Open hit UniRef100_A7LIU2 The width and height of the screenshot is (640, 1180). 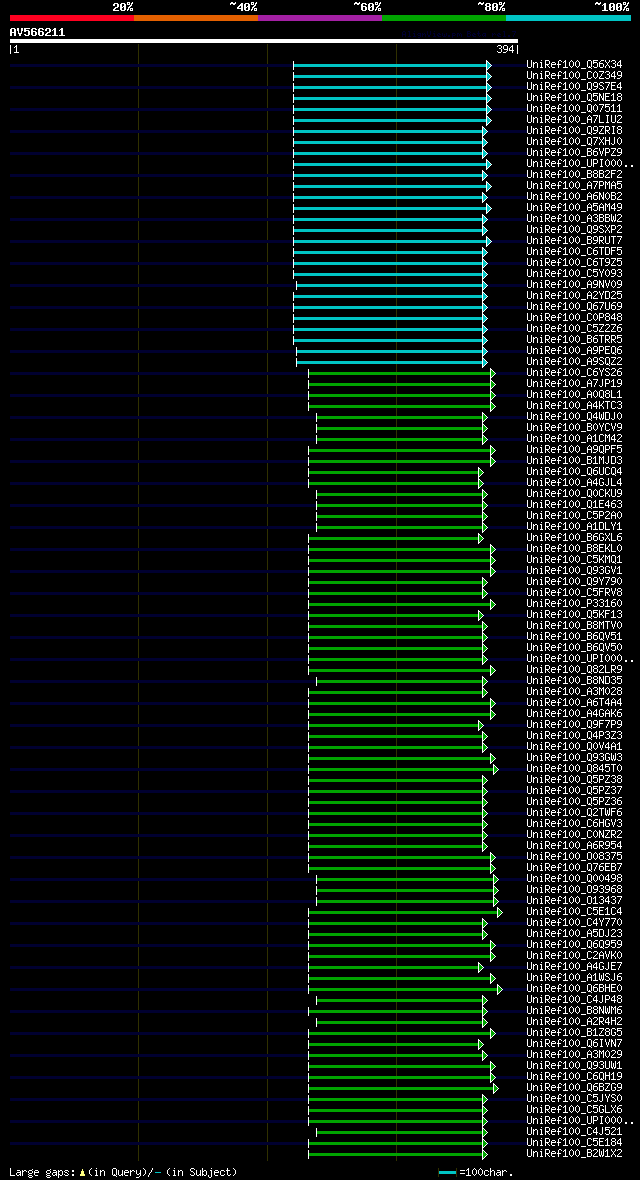click(574, 120)
